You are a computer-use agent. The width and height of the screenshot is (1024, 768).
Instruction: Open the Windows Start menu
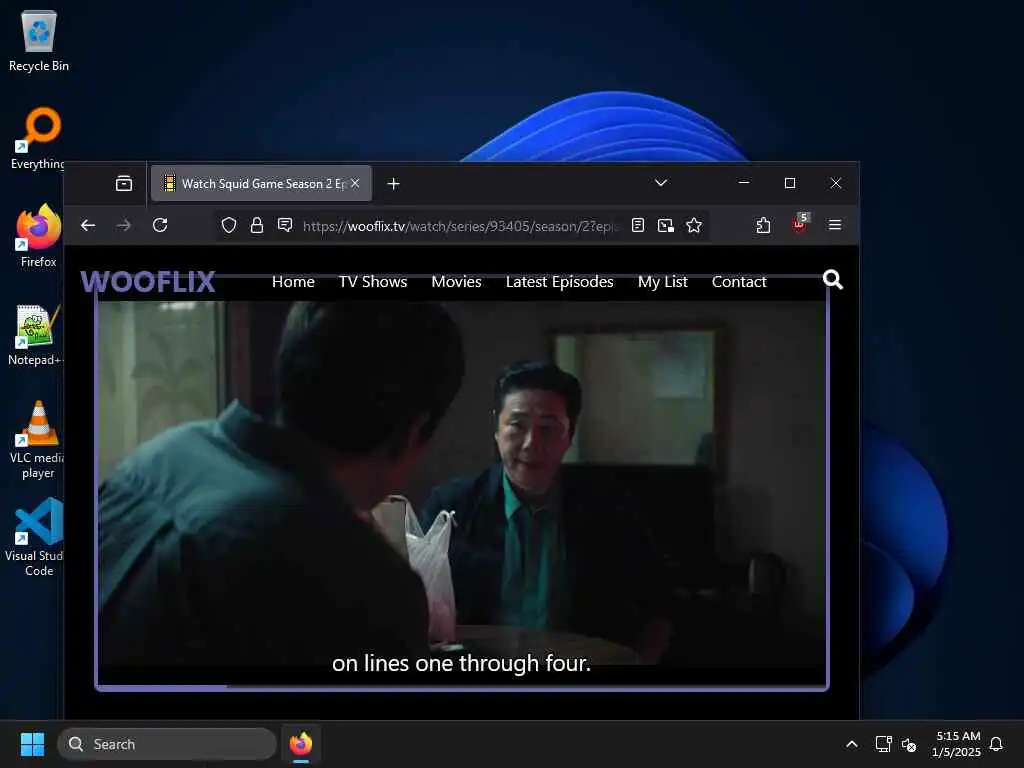coord(32,744)
